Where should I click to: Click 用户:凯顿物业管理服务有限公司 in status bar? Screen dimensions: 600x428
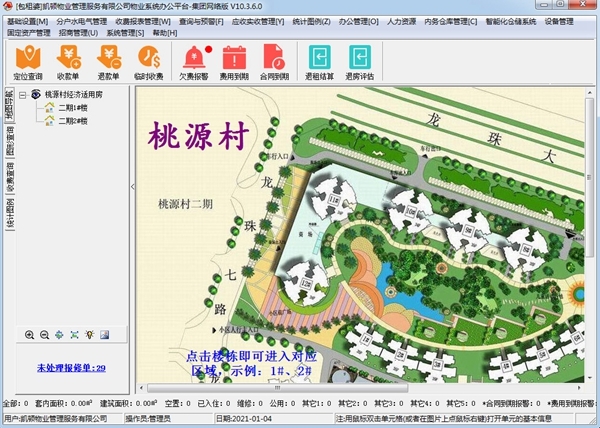point(56,418)
